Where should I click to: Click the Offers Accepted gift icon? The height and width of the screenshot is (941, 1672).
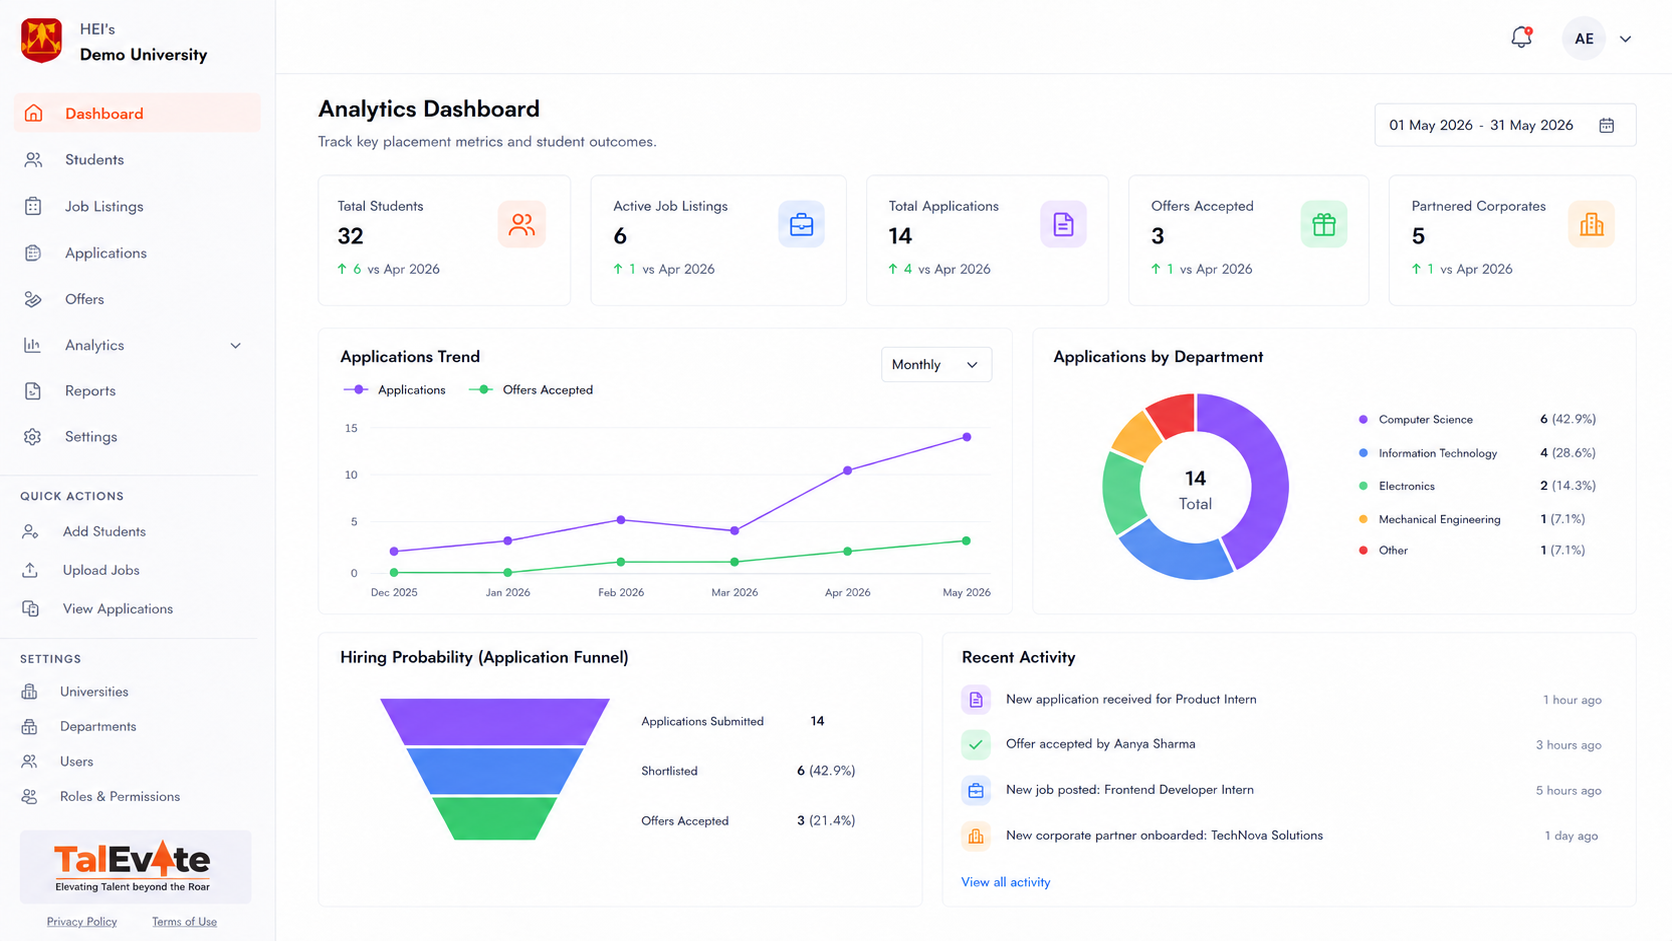pos(1324,224)
